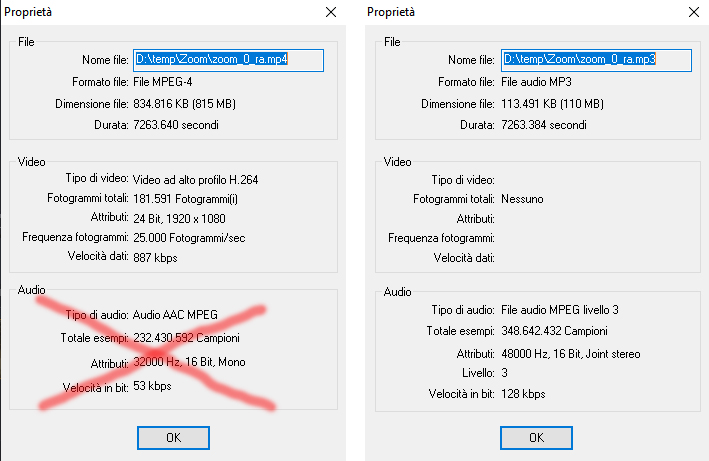Close the mp4 Proprietà dialog
This screenshot has height=461, width=709.
[x=331, y=12]
